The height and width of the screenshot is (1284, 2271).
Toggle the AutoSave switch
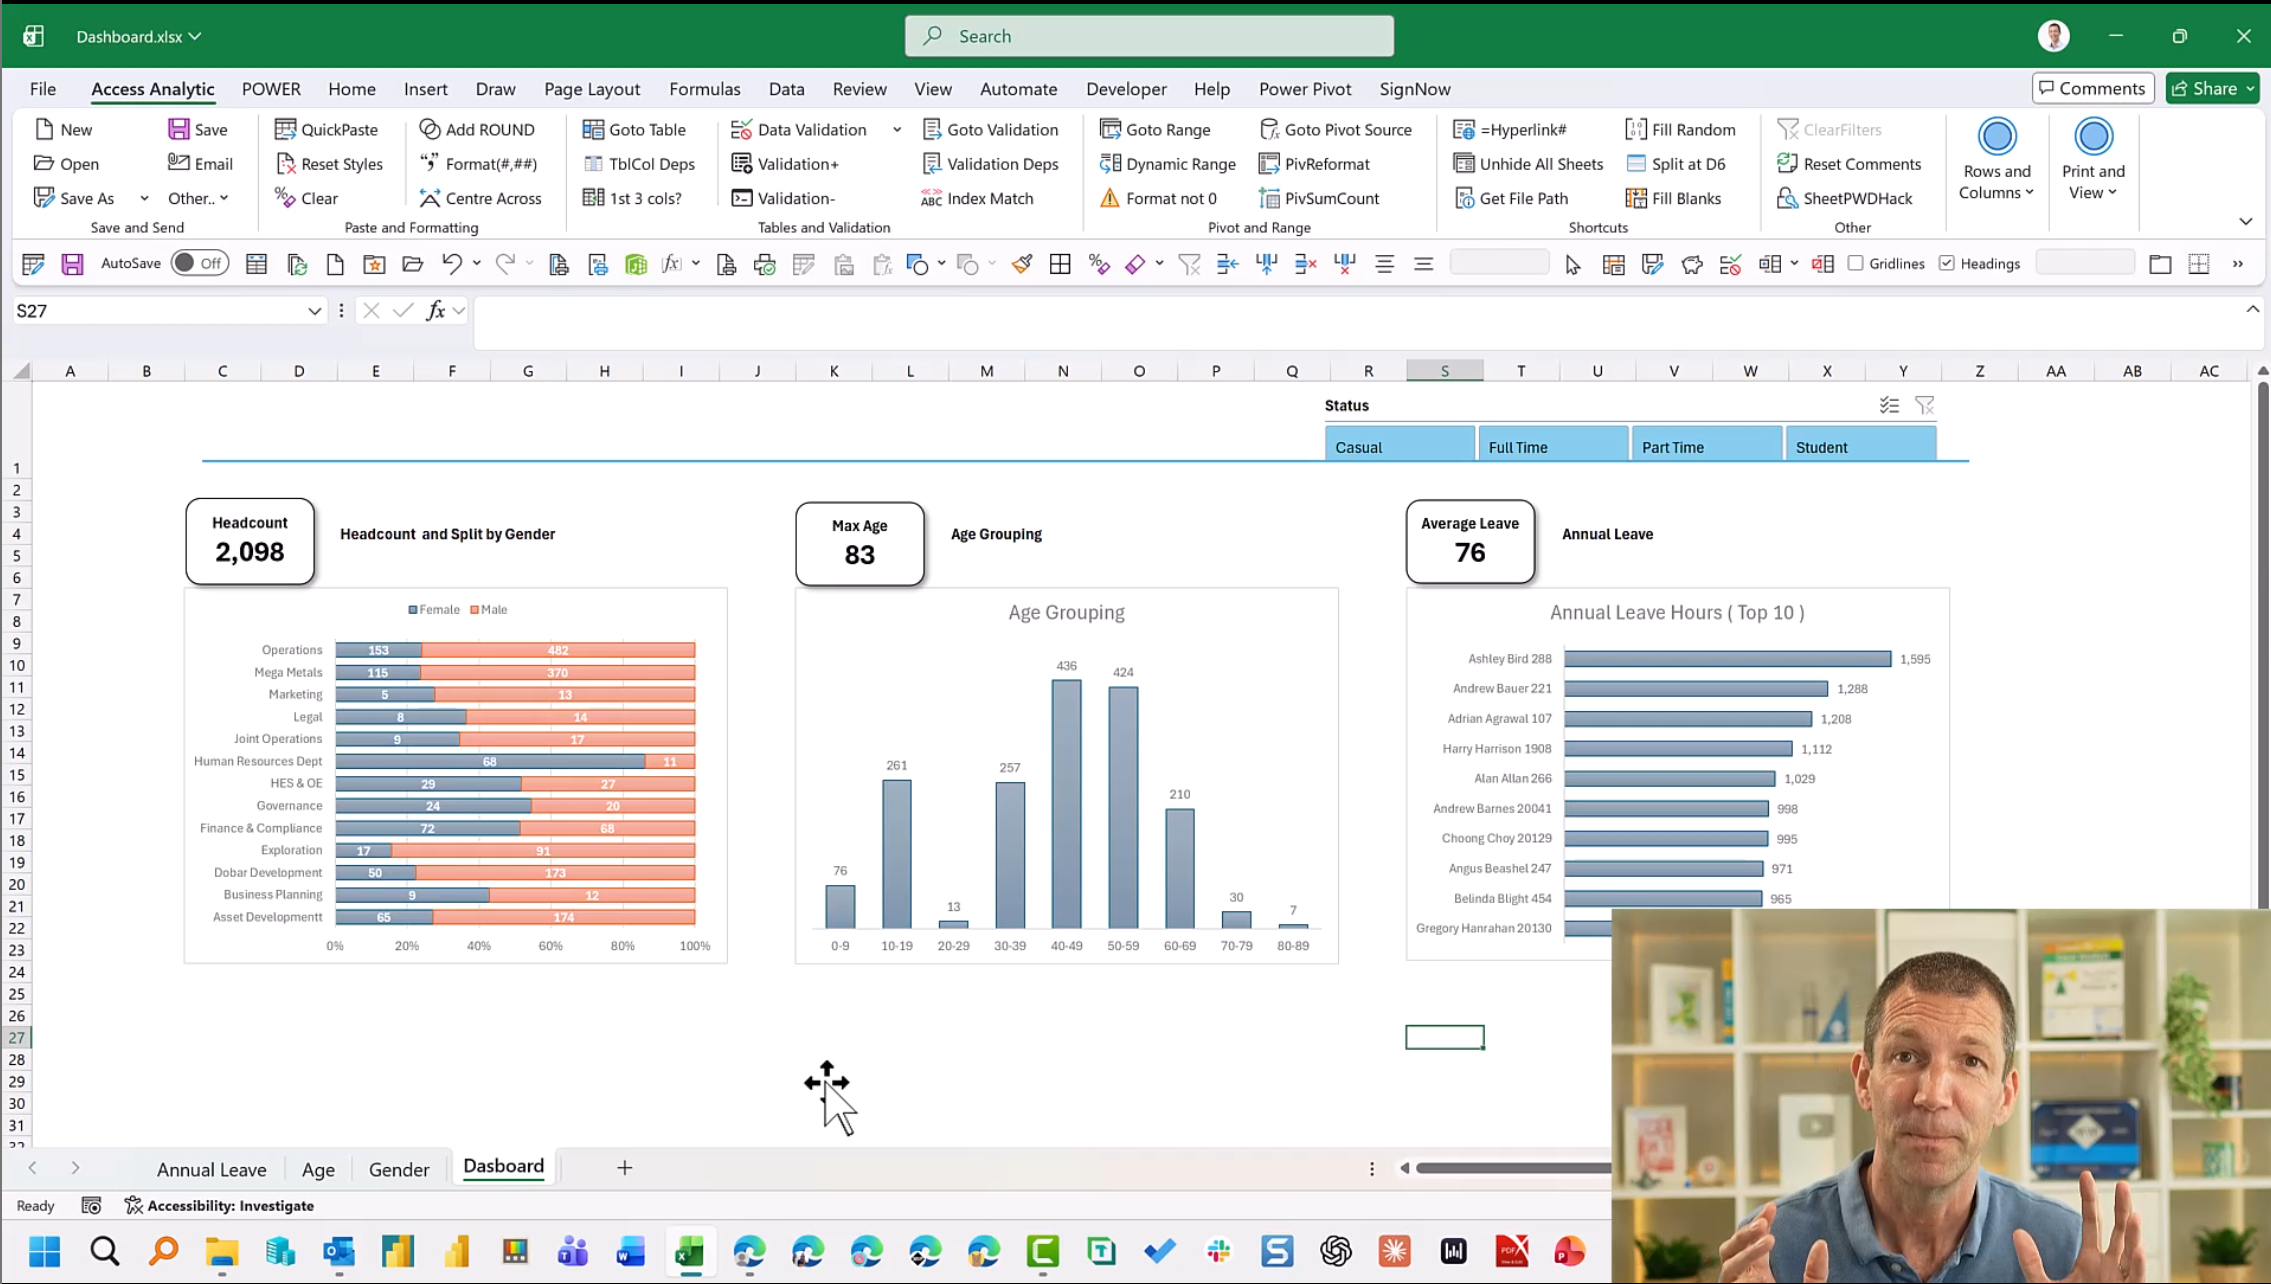[x=198, y=264]
